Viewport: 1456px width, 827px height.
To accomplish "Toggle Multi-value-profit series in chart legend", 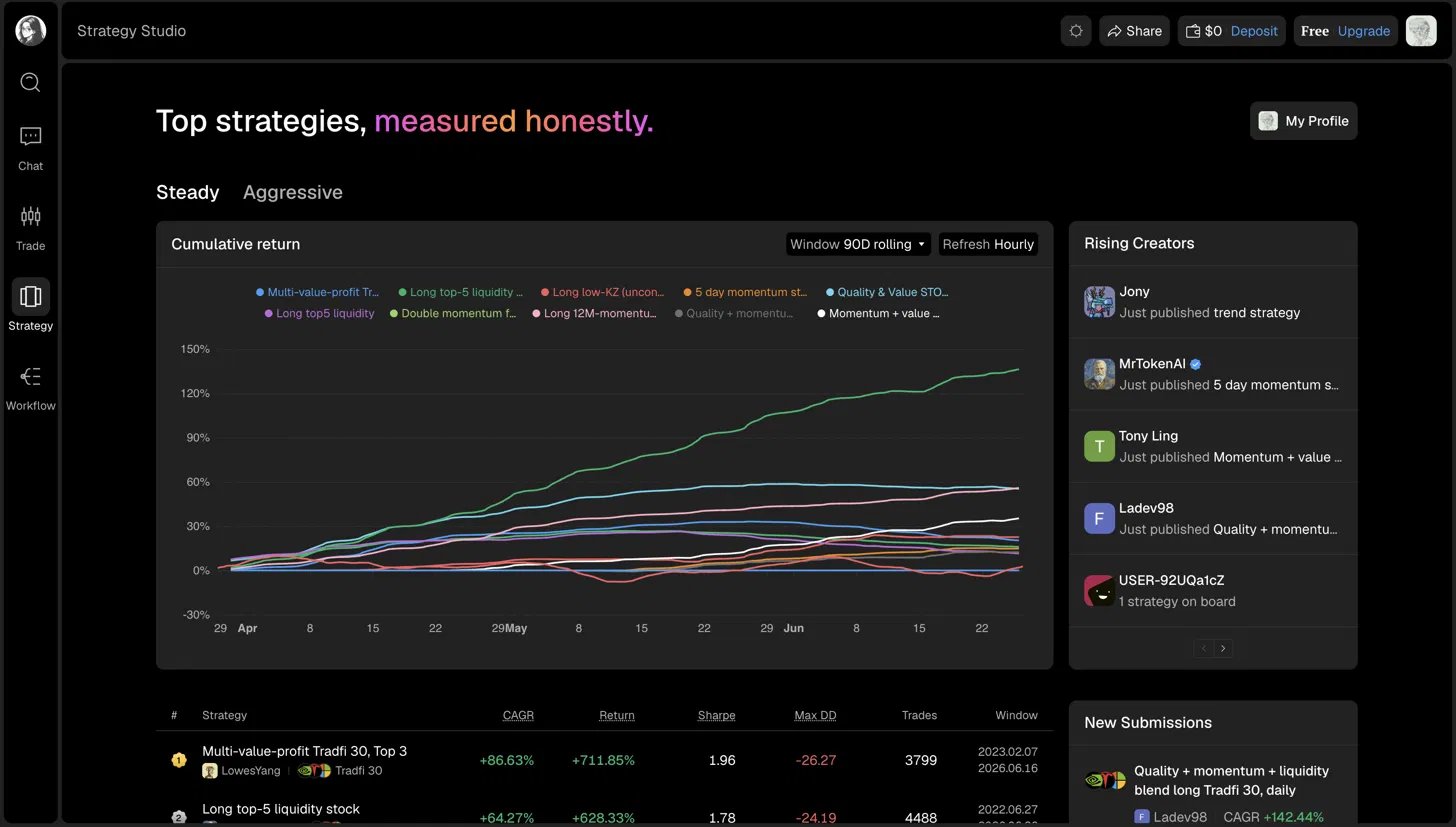I will (x=318, y=292).
